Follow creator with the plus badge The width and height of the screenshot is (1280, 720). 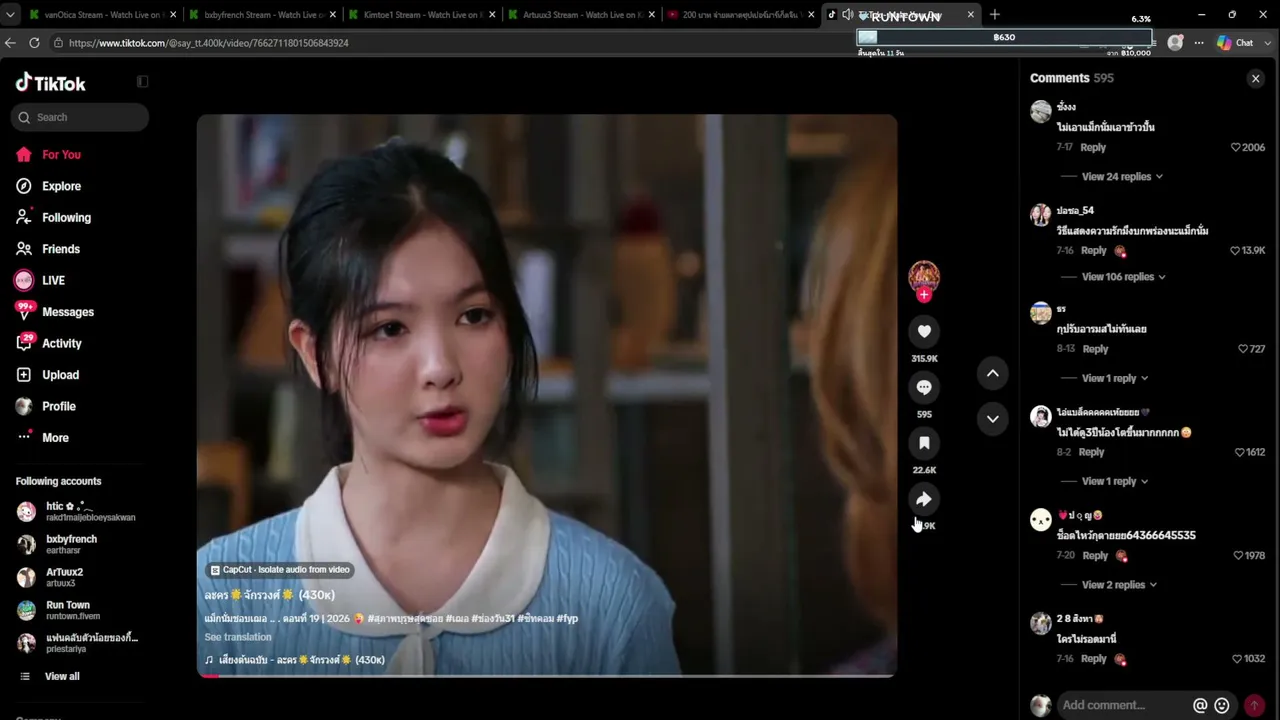coord(924,295)
